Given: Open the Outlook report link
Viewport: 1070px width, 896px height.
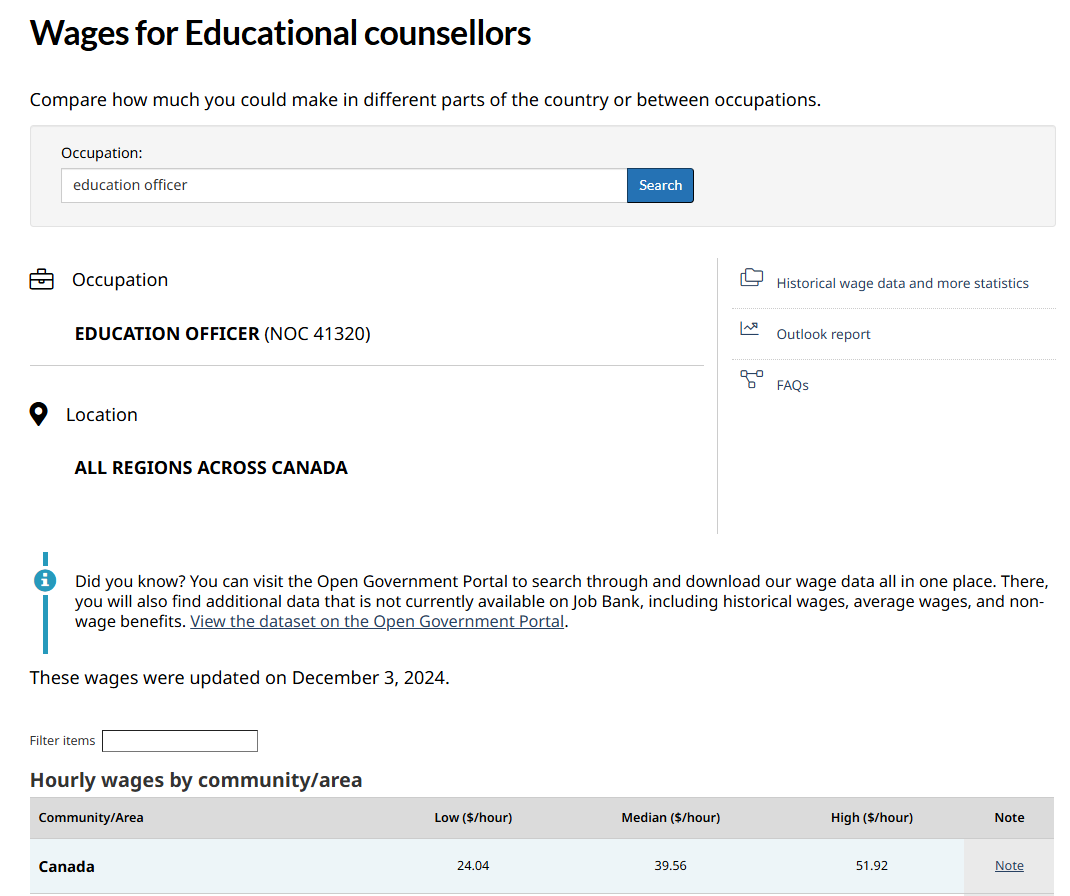Looking at the screenshot, I should [x=823, y=334].
